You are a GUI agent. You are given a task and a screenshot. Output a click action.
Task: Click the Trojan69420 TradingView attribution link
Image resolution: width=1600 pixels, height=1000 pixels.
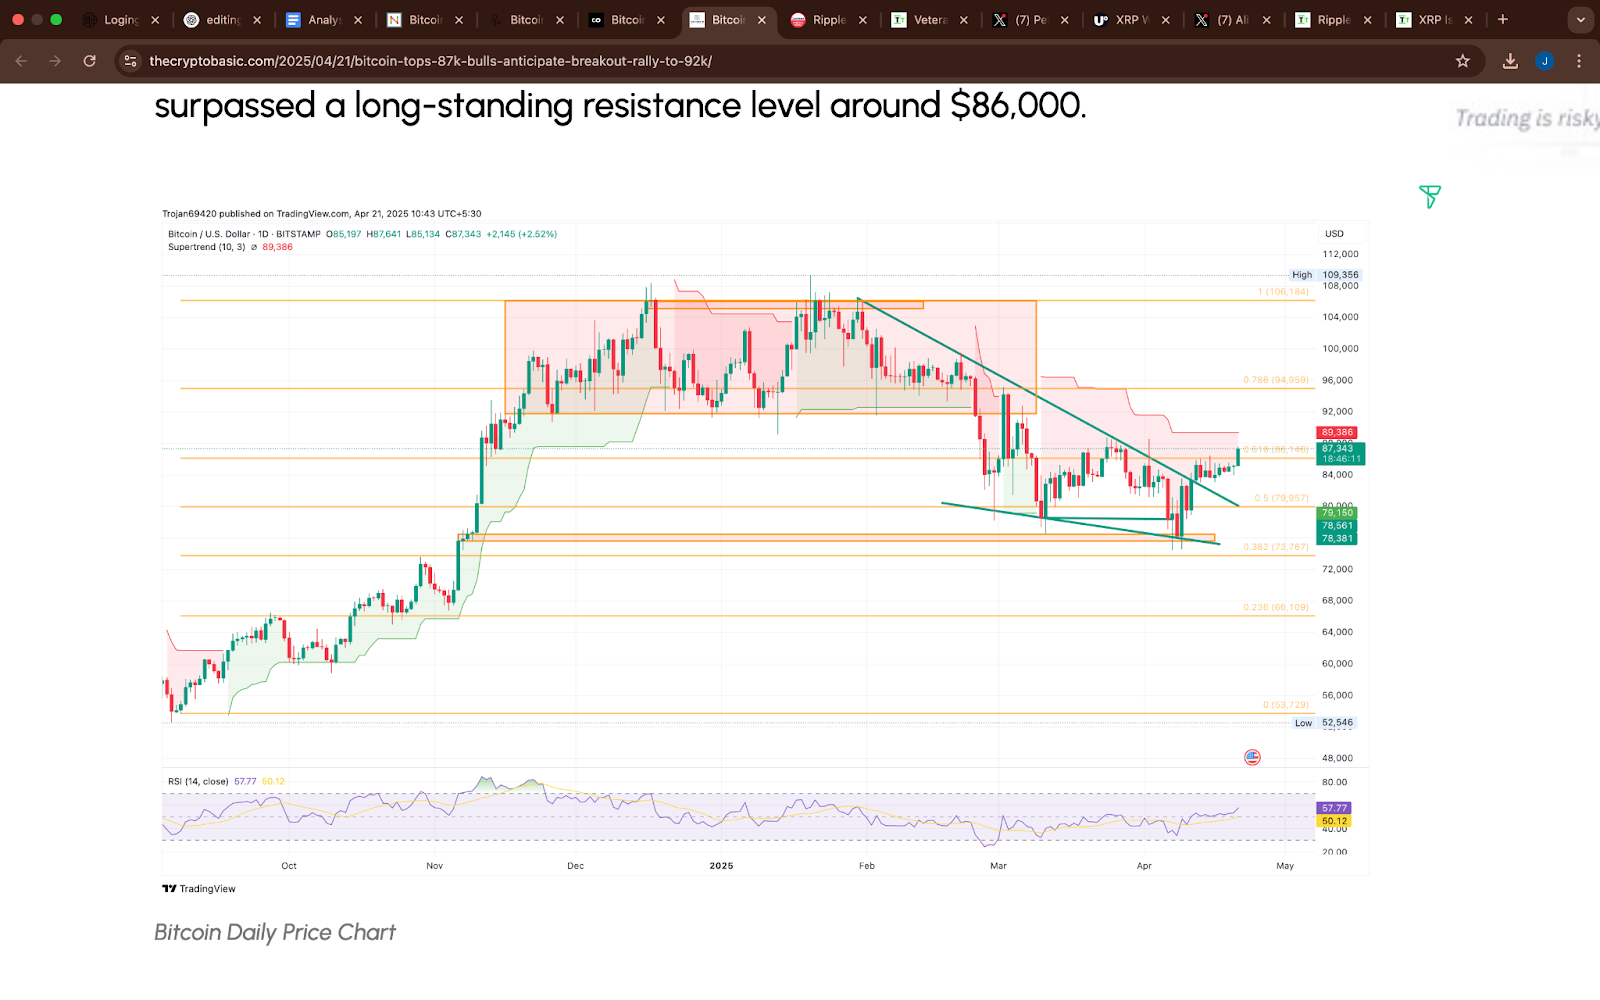pyautogui.click(x=192, y=213)
